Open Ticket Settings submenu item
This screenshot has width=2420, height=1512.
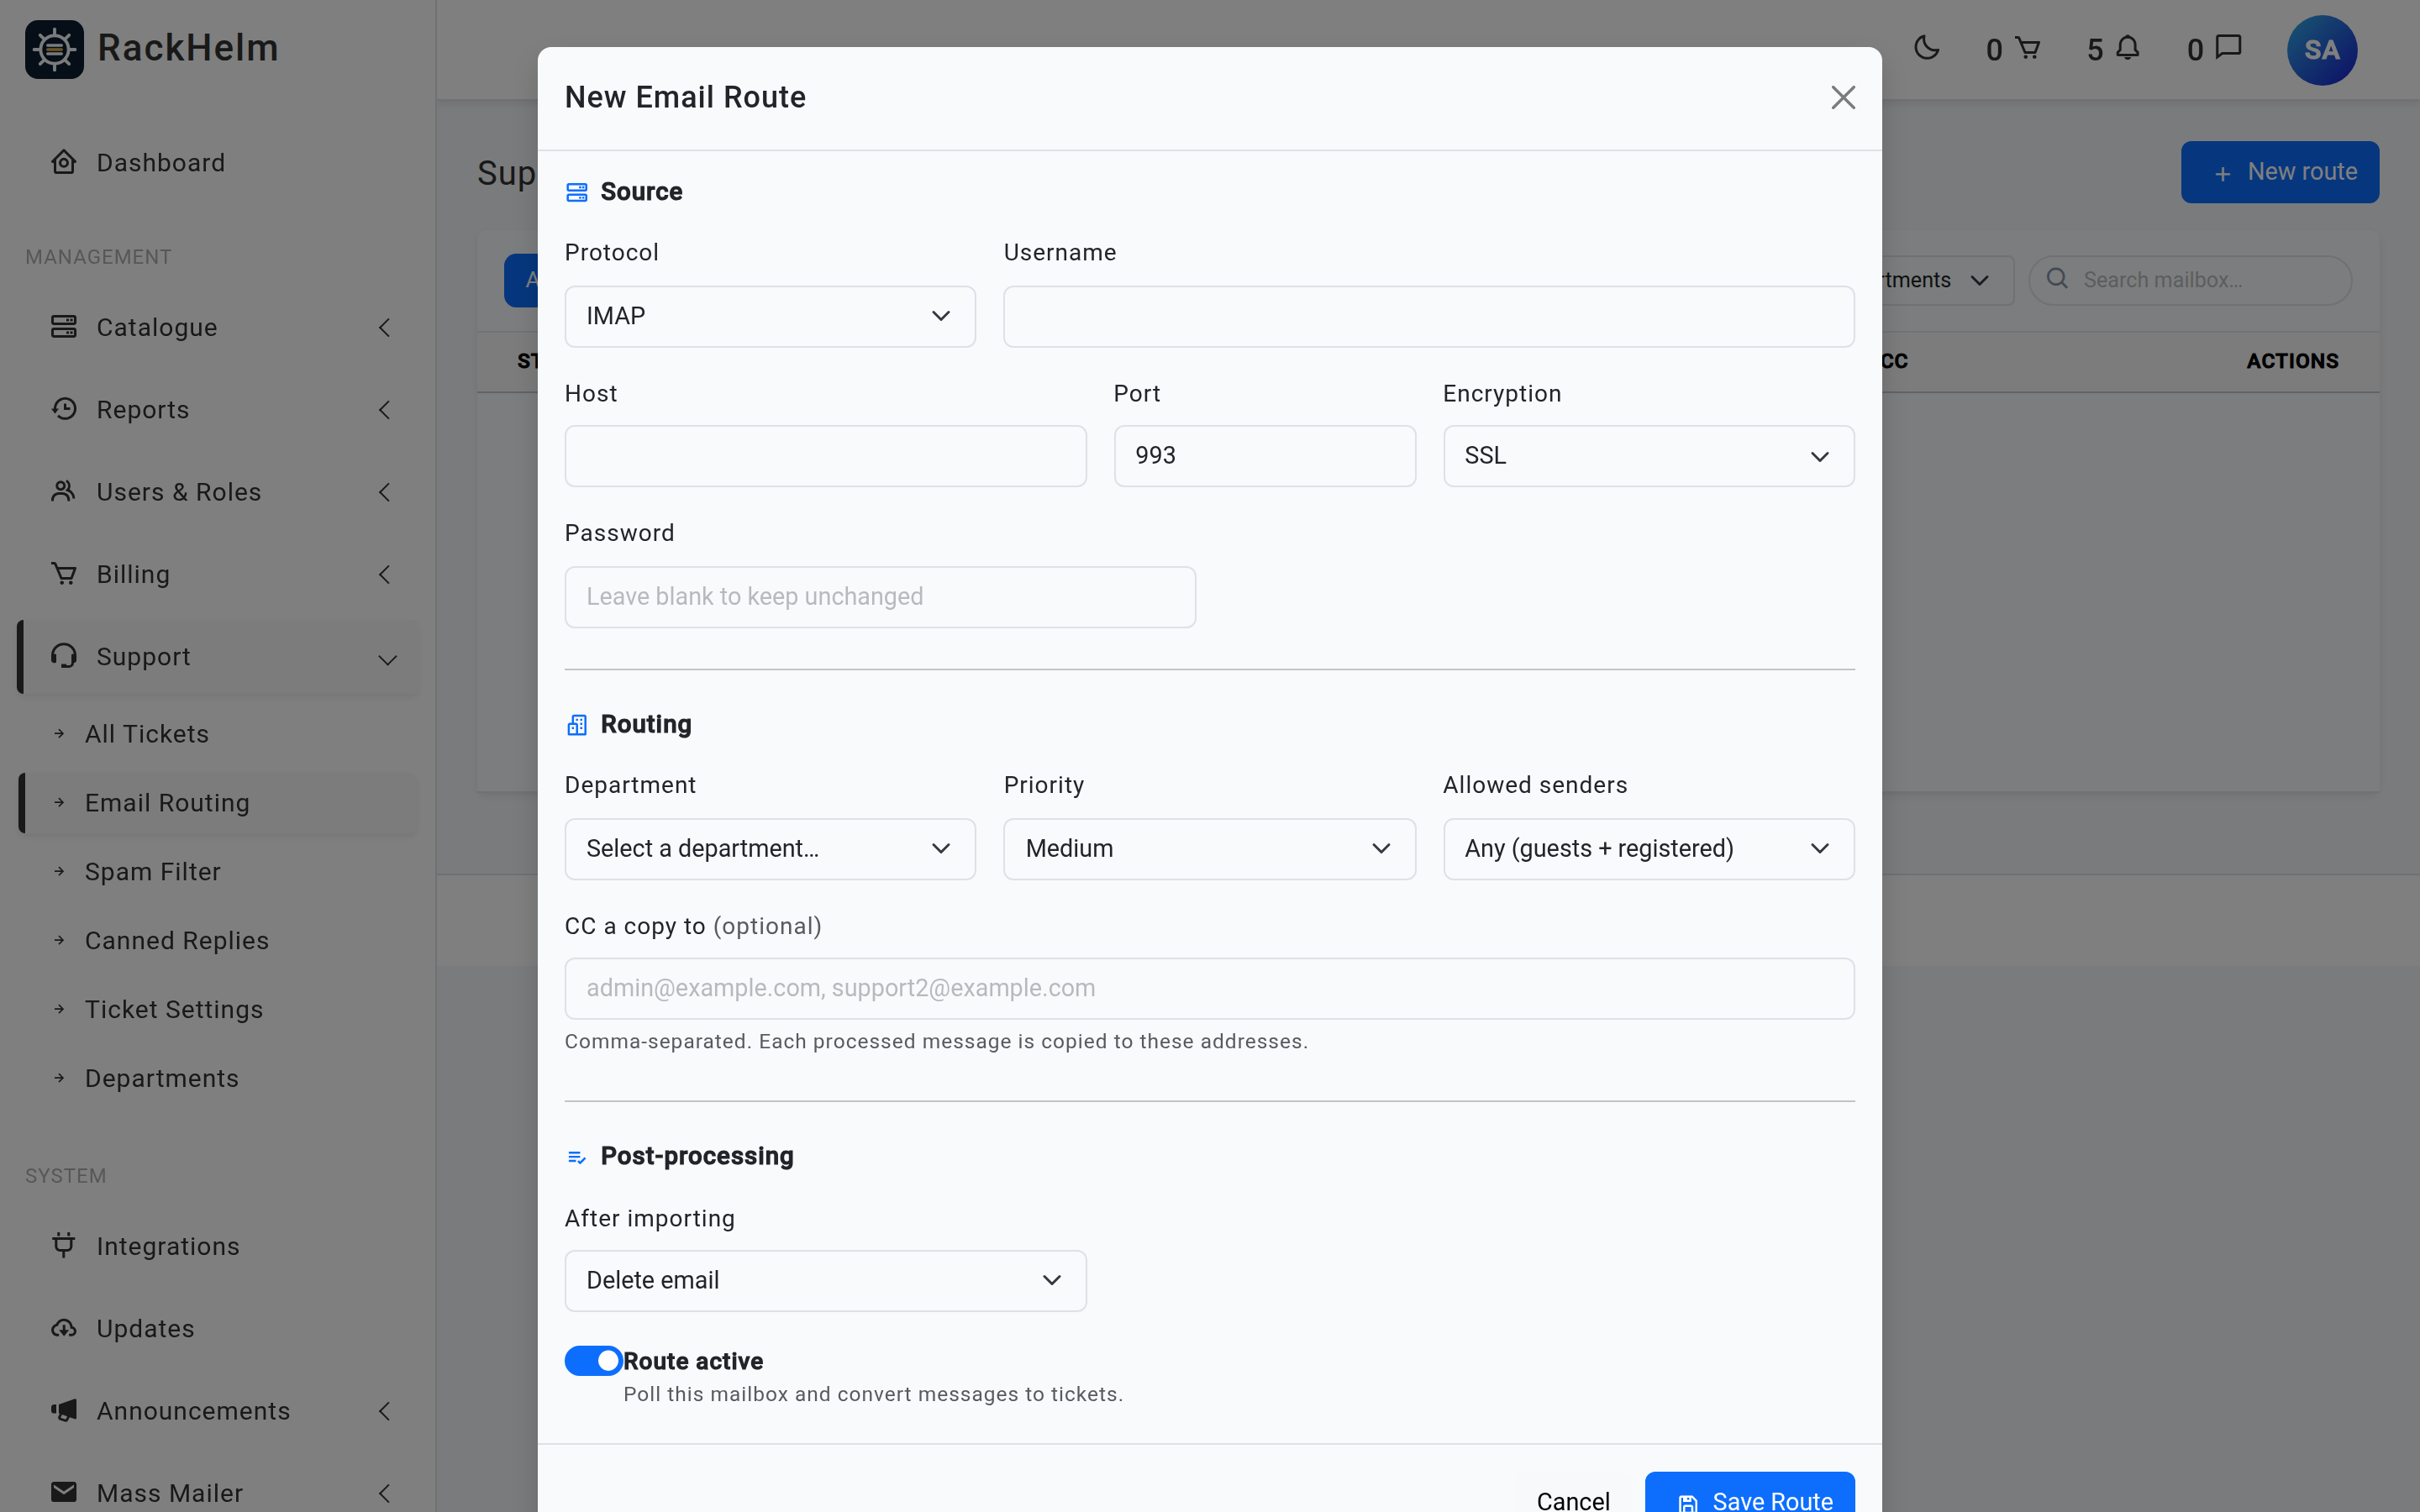pyautogui.click(x=174, y=1010)
